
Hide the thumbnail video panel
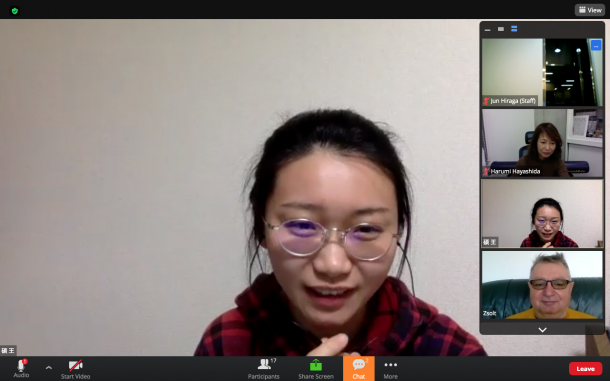pos(487,29)
